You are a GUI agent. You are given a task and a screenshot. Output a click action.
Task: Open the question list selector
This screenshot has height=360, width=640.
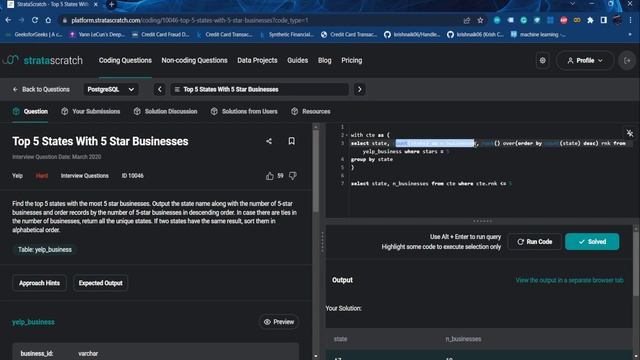[260, 89]
